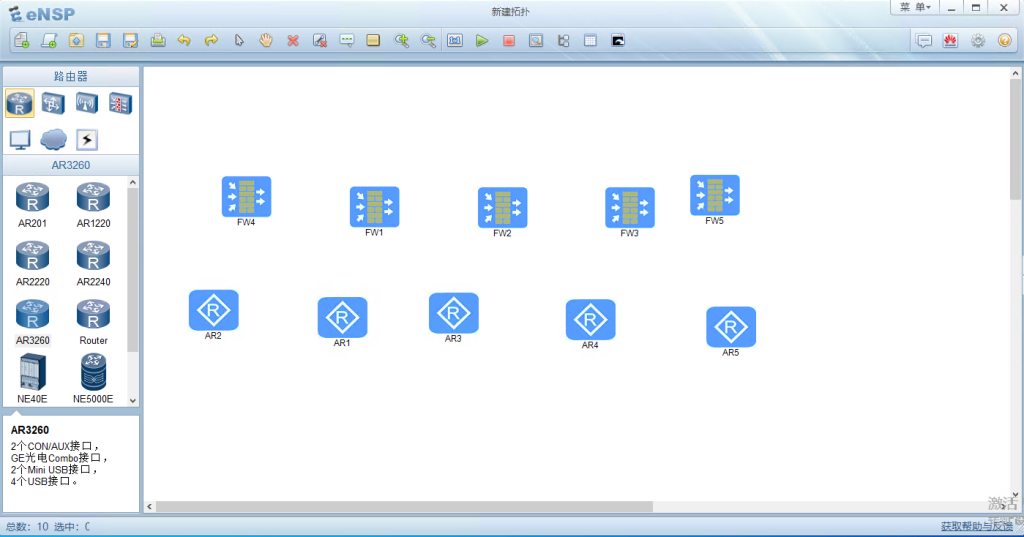Select the FW4 firewall on canvas

(246, 197)
